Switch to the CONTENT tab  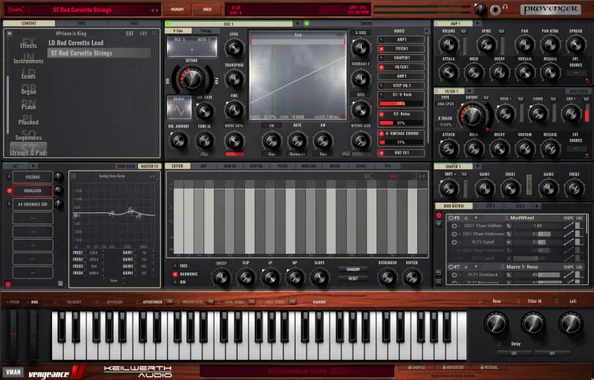click(29, 23)
